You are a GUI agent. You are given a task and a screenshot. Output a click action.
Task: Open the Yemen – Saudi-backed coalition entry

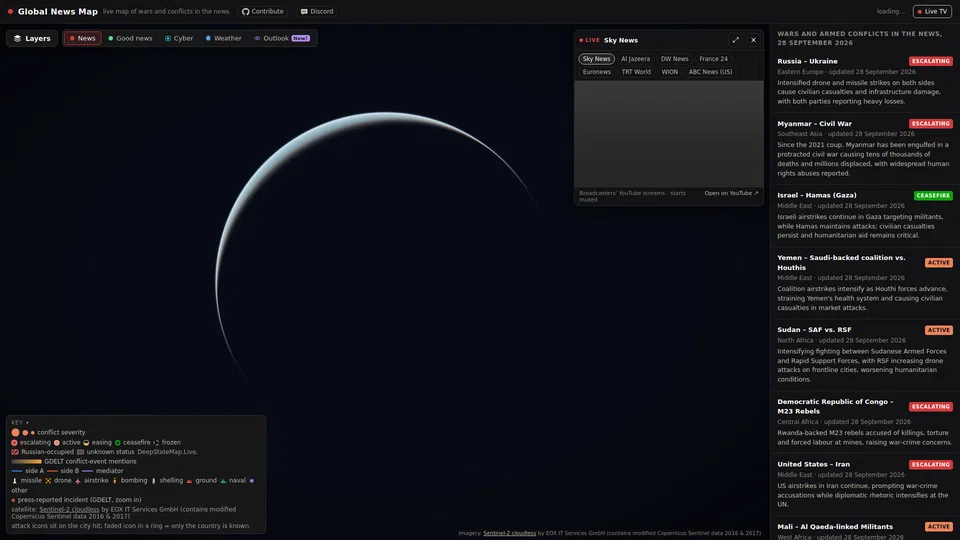[864, 282]
